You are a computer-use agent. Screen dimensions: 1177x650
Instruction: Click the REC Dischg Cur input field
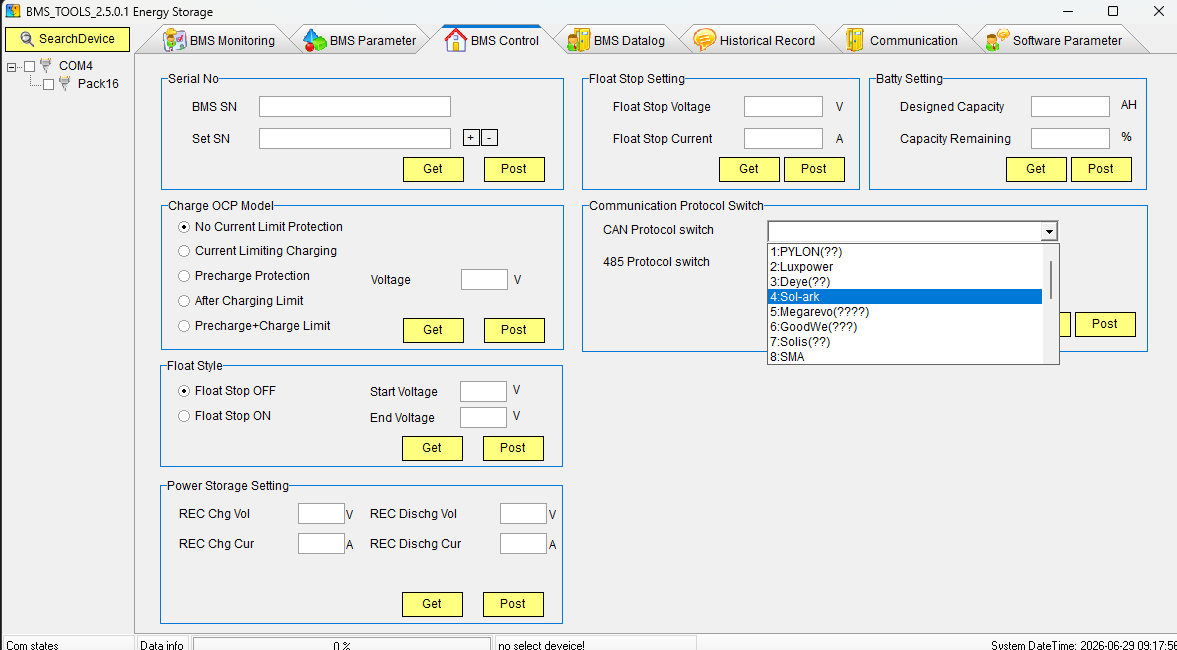[x=523, y=543]
